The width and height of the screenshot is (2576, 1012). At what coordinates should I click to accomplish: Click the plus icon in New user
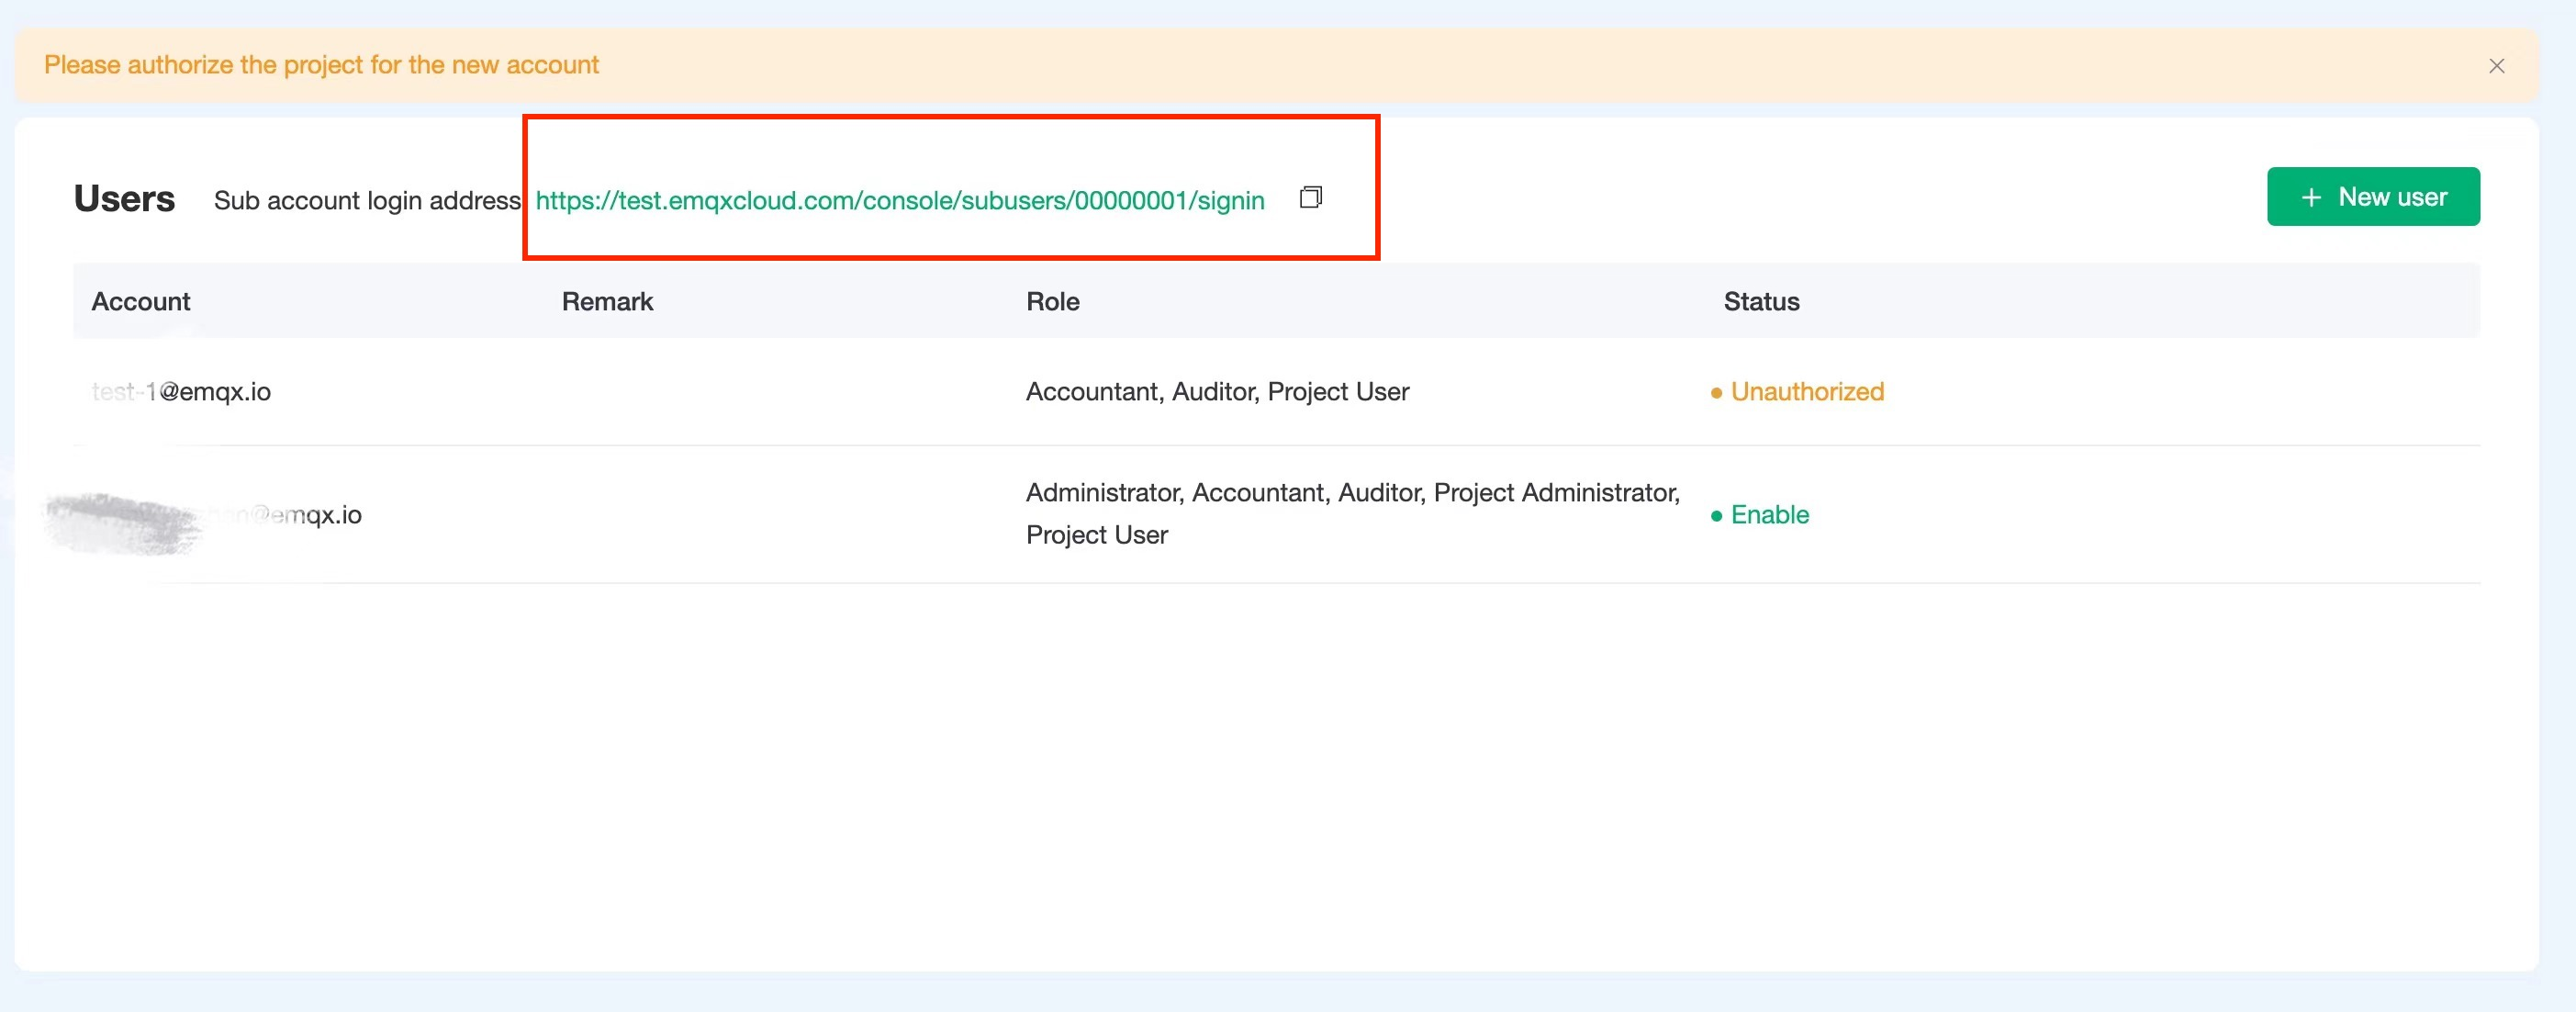pos(2310,197)
